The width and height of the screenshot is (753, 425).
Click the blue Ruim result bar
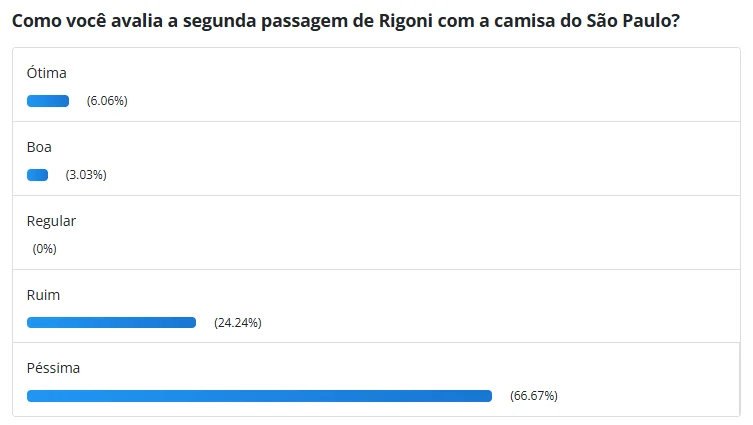click(x=111, y=322)
